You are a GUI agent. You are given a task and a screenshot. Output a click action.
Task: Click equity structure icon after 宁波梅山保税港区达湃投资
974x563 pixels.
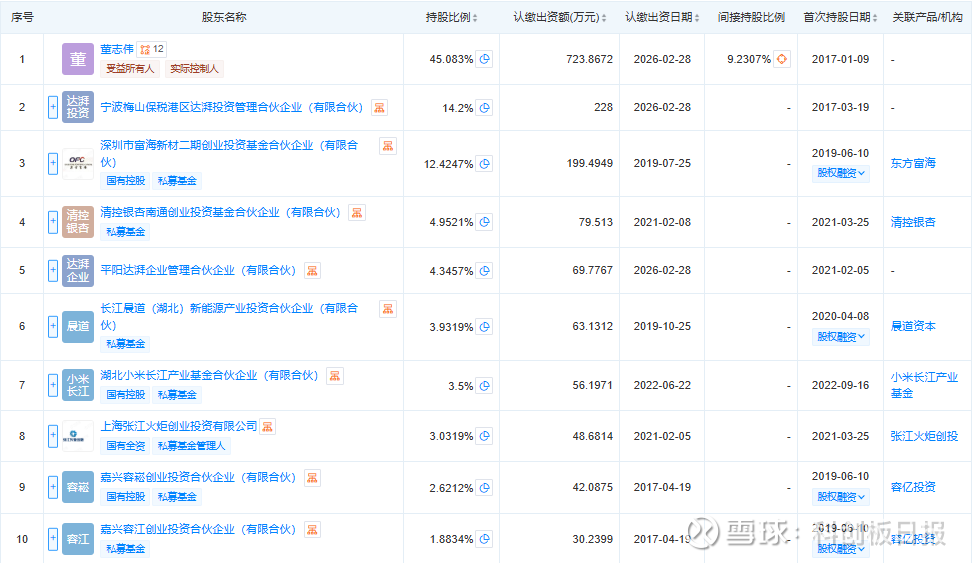(379, 108)
